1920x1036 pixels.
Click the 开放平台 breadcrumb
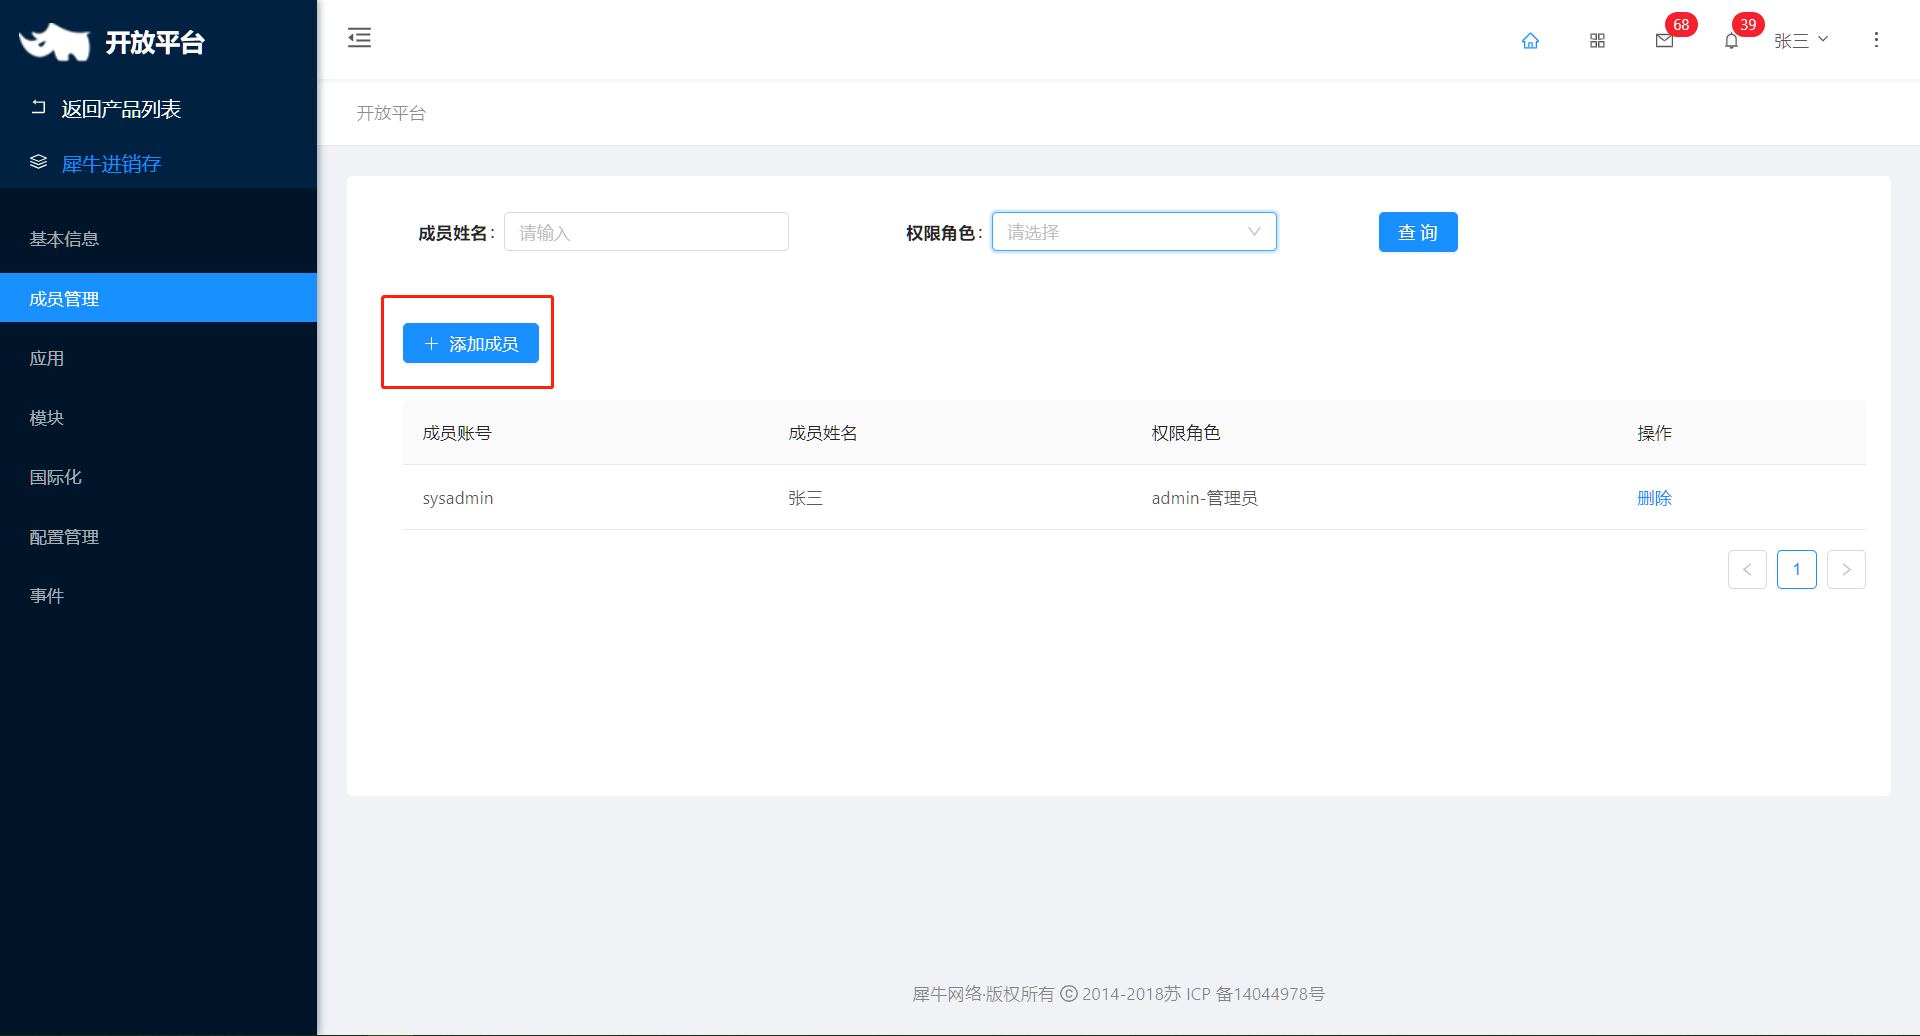(x=391, y=113)
